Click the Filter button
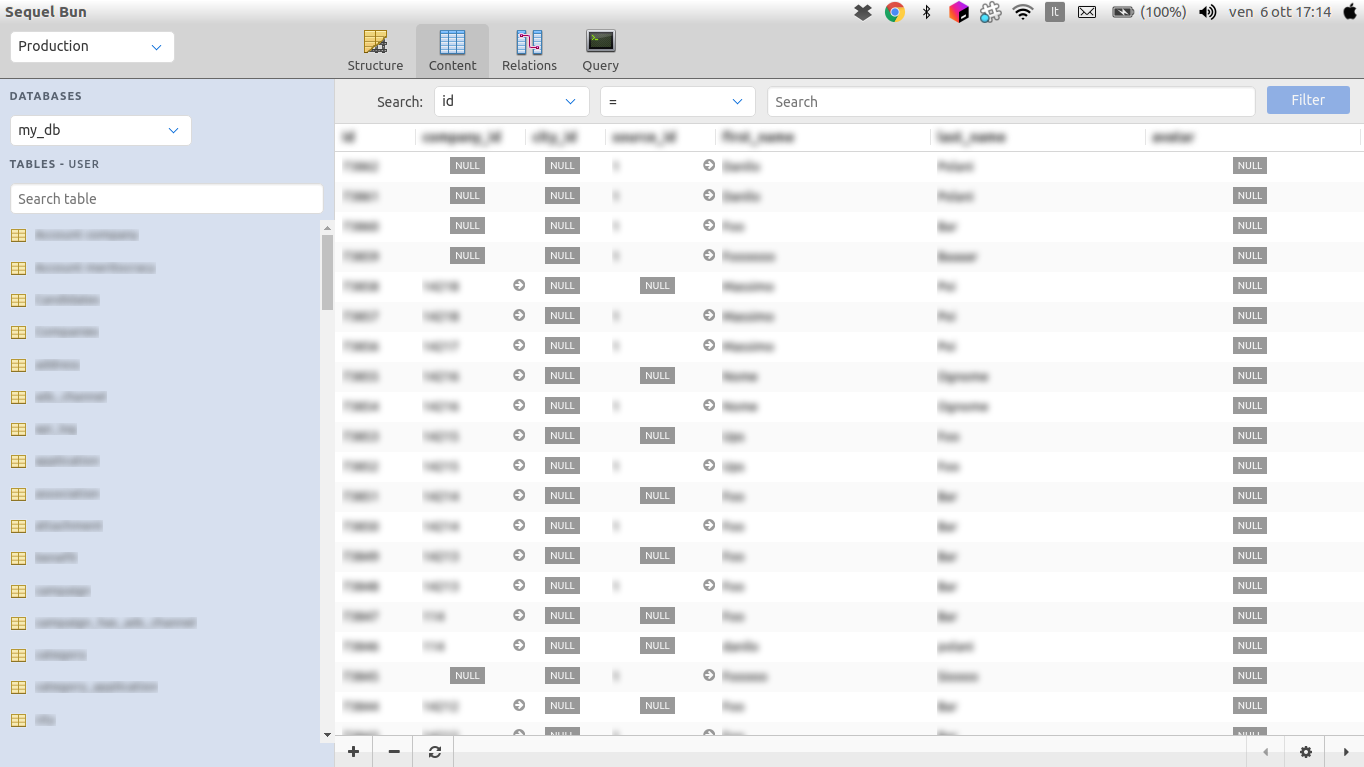This screenshot has width=1364, height=767. (x=1308, y=100)
